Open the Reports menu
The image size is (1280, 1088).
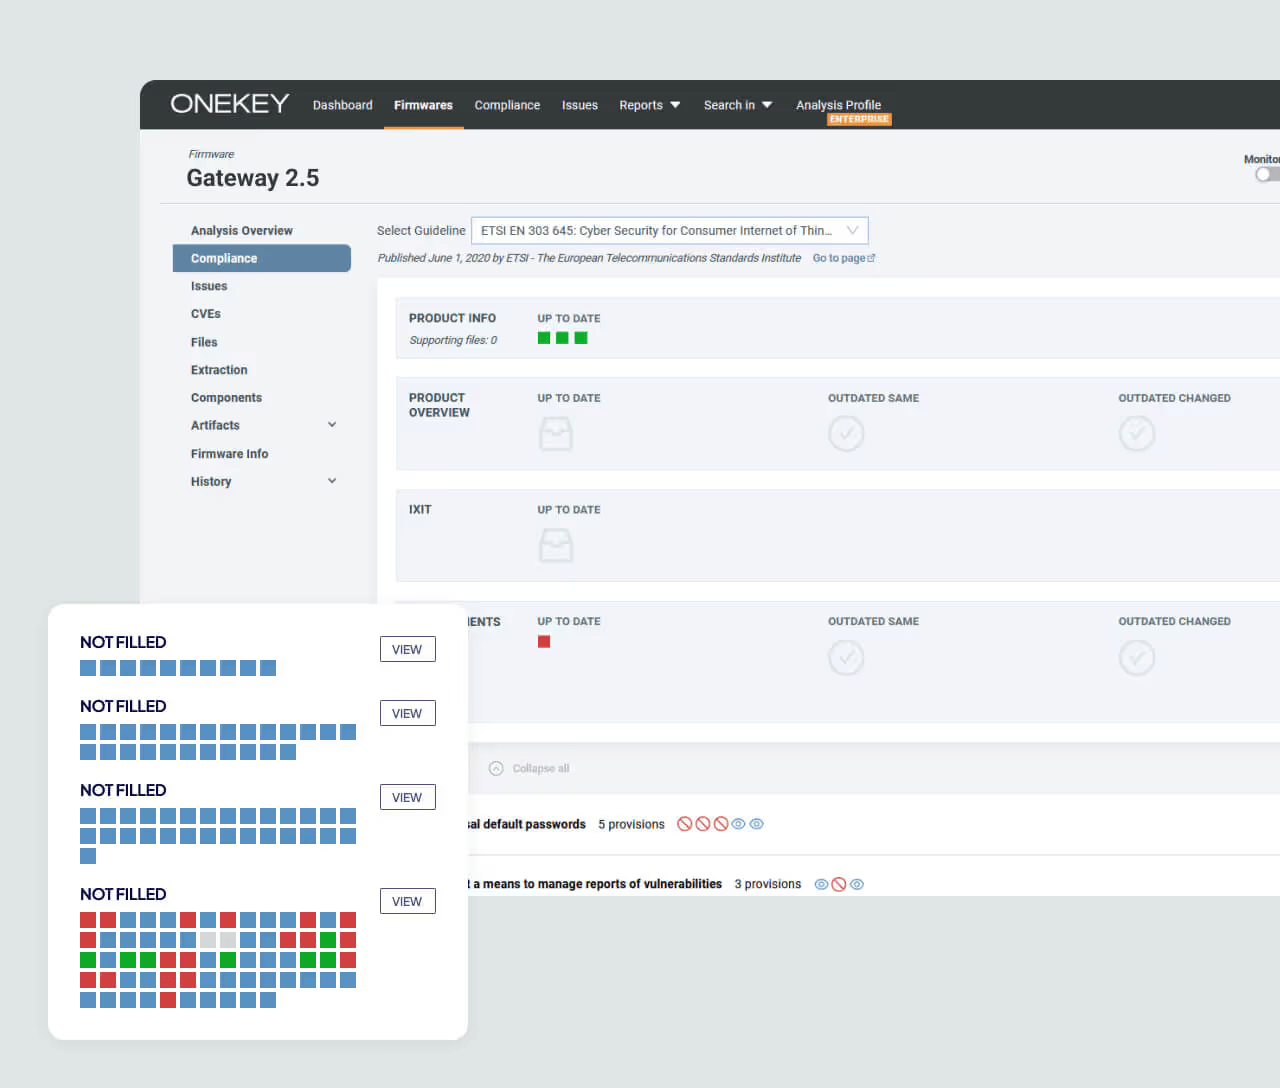649,104
